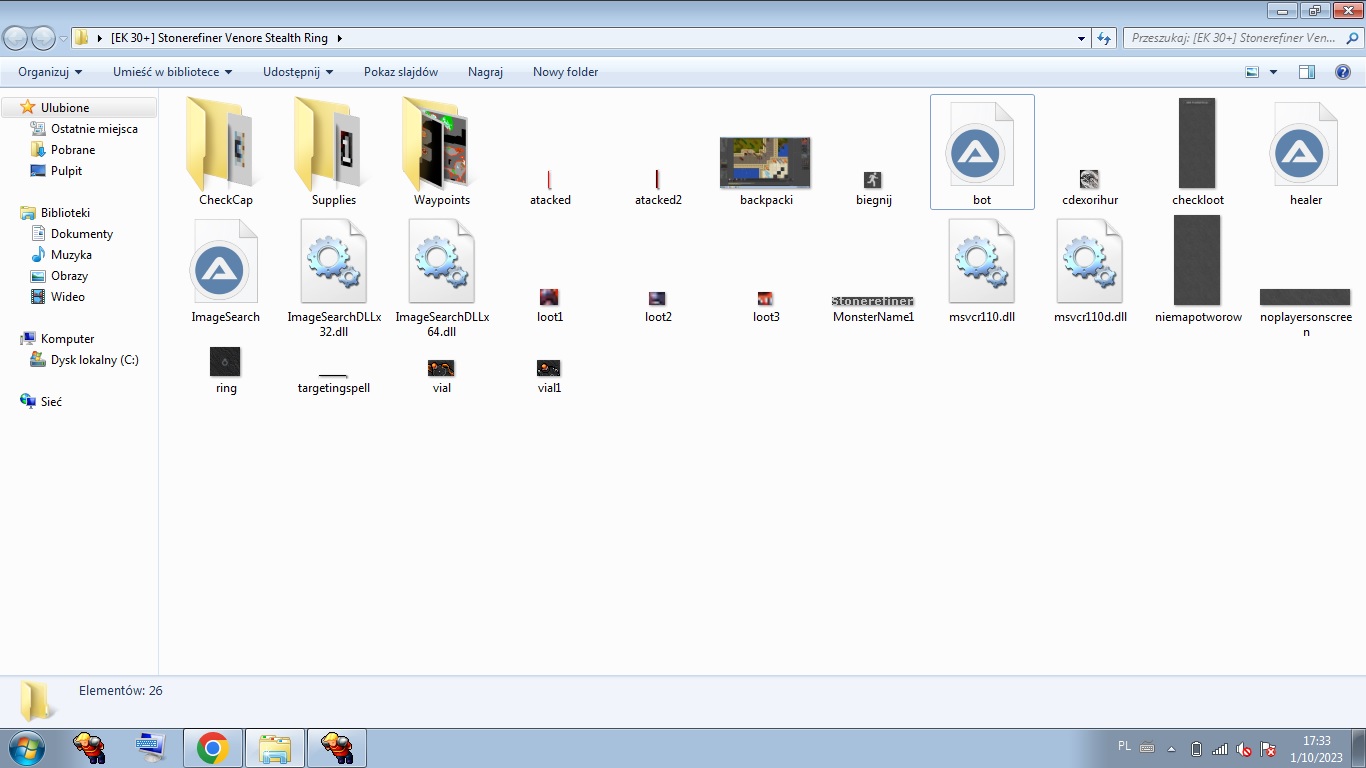Open Google Chrome from the taskbar
This screenshot has width=1366, height=768.
point(212,748)
